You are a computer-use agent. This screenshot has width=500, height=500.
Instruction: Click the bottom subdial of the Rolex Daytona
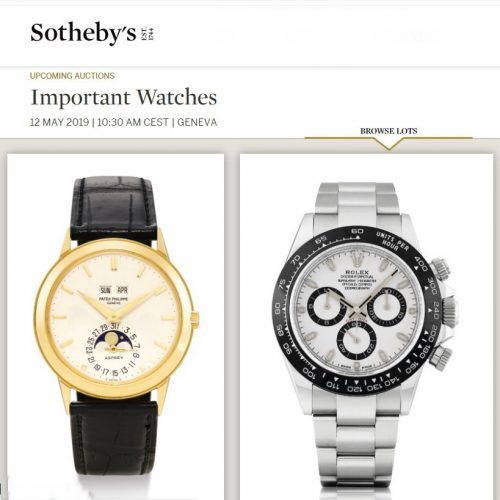point(356,341)
